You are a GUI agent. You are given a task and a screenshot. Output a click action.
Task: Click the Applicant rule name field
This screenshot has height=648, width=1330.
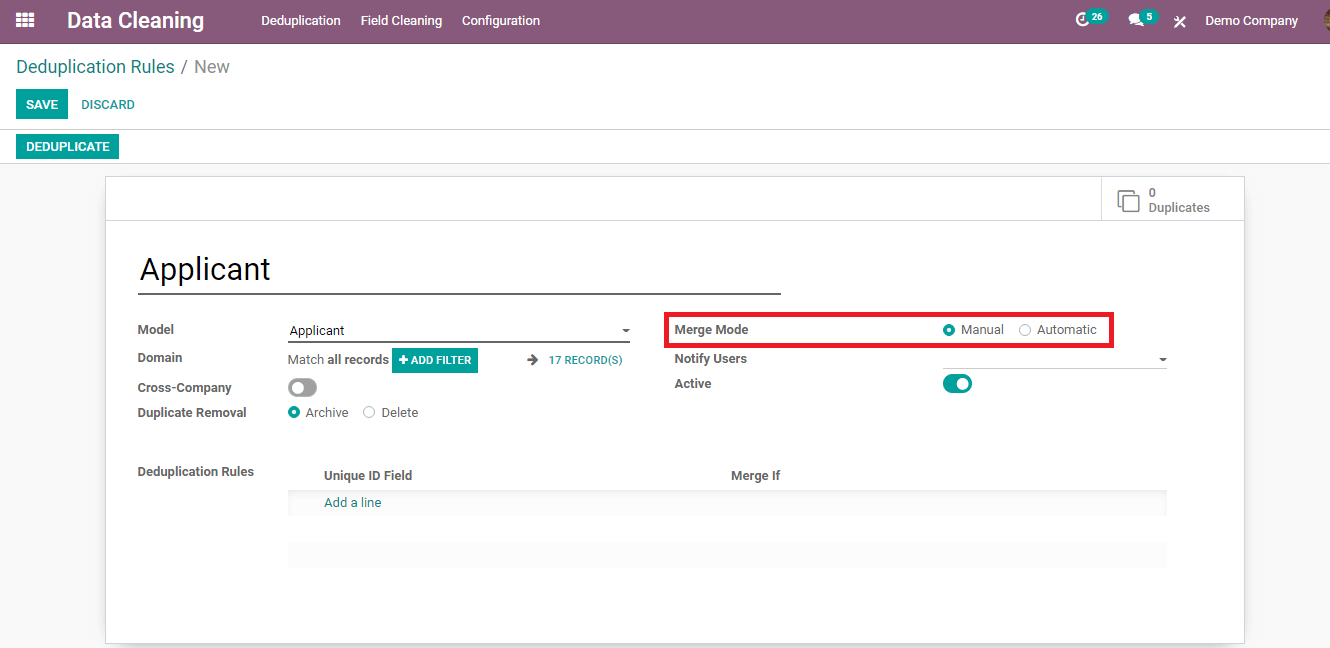point(458,270)
